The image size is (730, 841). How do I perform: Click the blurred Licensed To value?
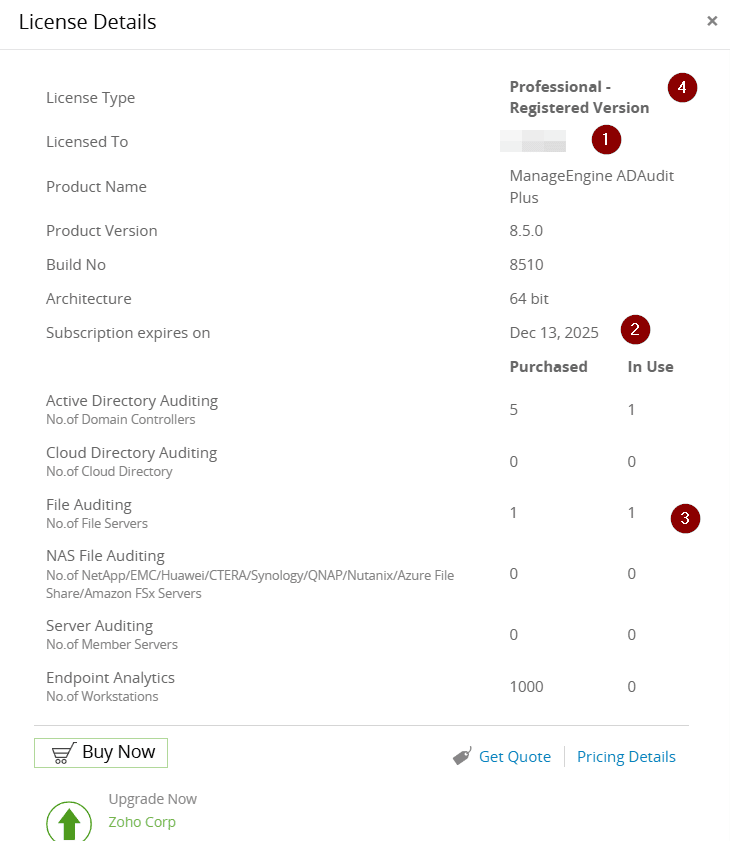(x=533, y=141)
